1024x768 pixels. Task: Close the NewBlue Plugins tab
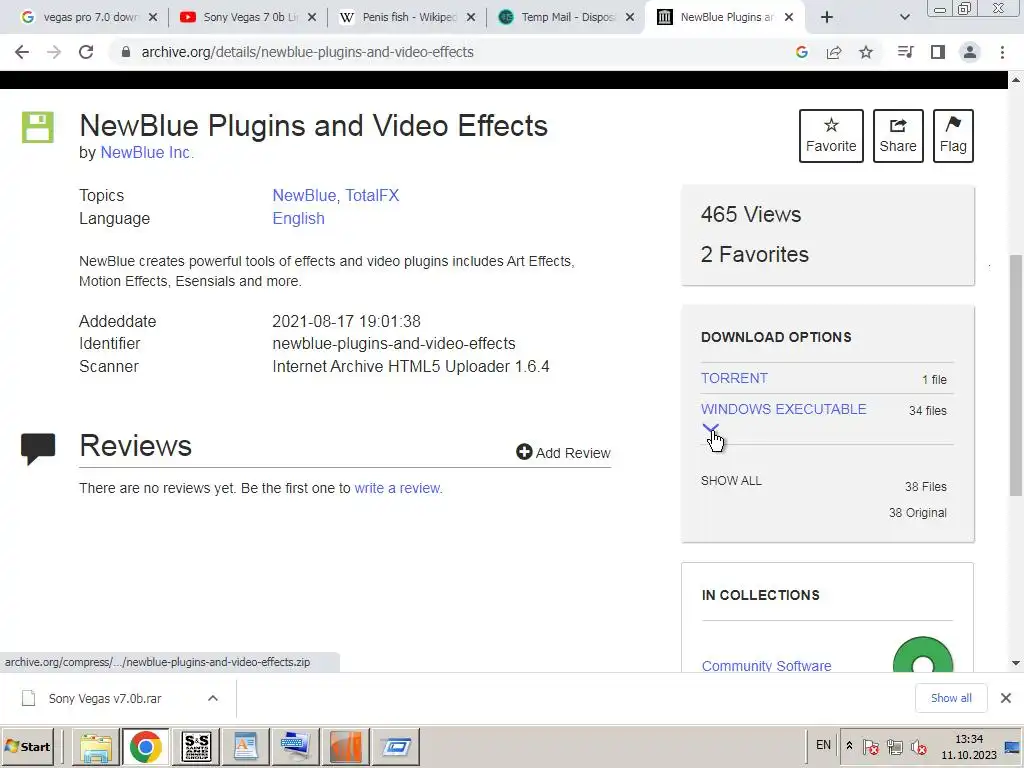click(789, 17)
